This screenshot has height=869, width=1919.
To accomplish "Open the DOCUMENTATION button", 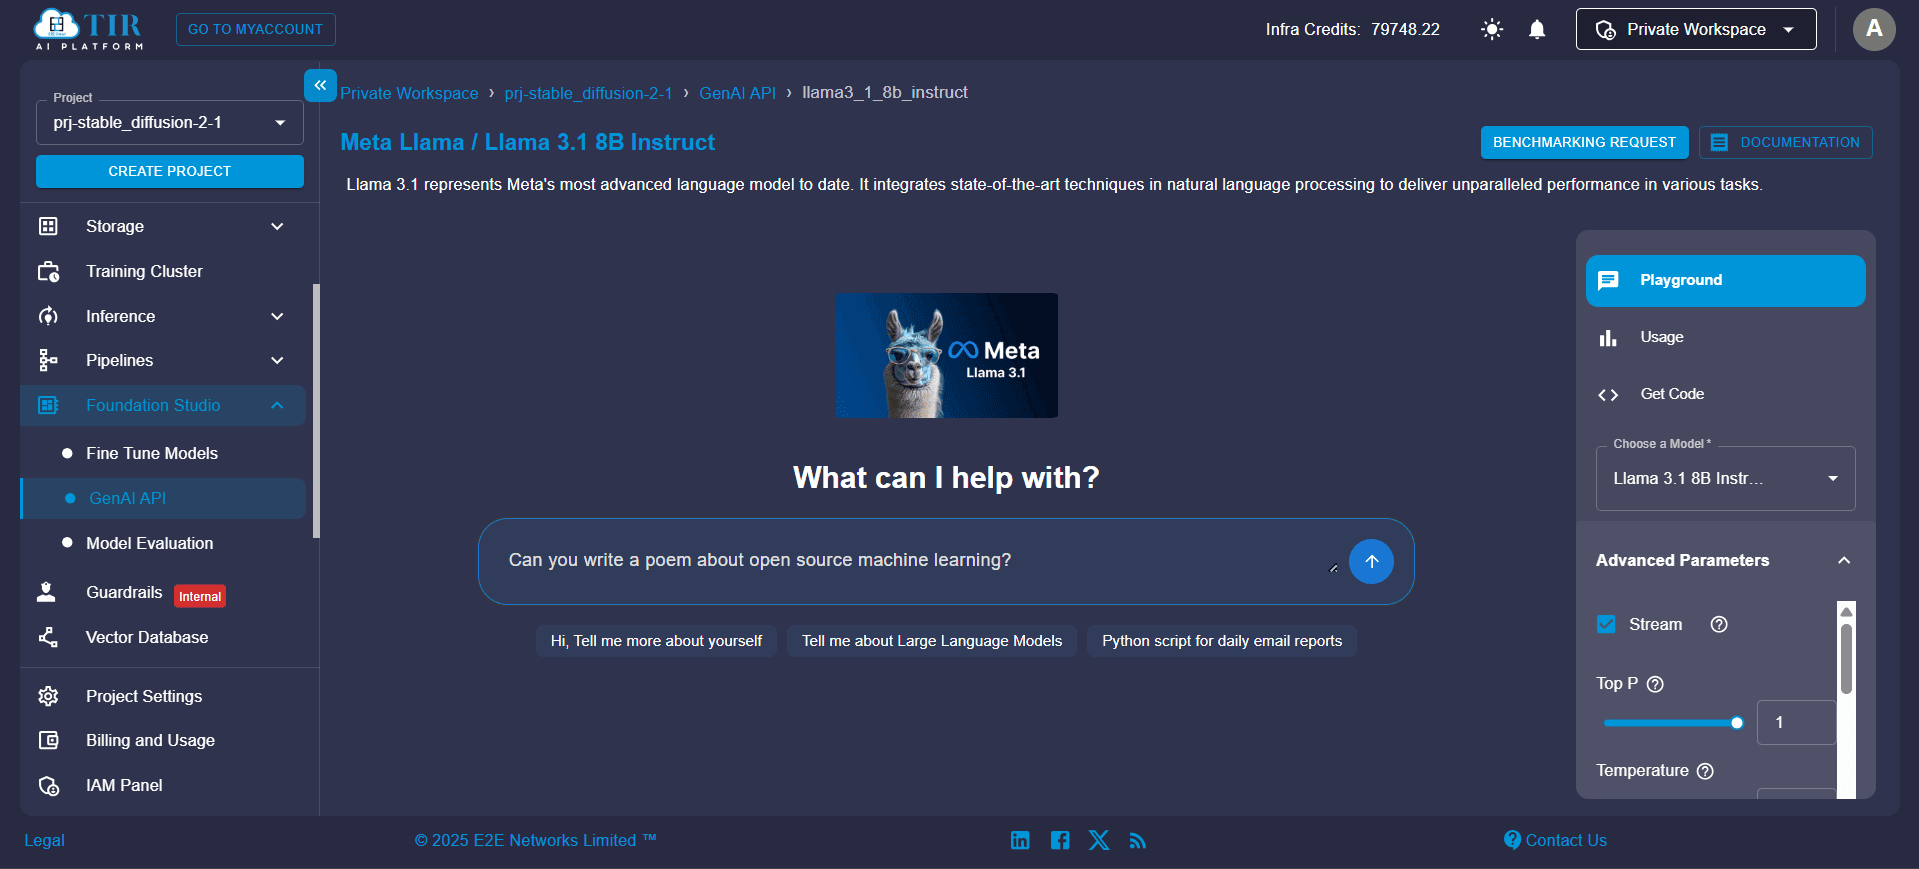I will (x=1785, y=142).
